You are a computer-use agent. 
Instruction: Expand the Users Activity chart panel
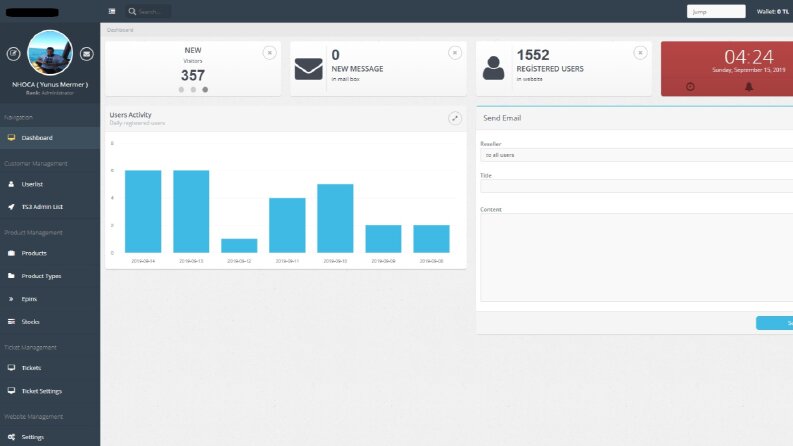click(x=455, y=118)
